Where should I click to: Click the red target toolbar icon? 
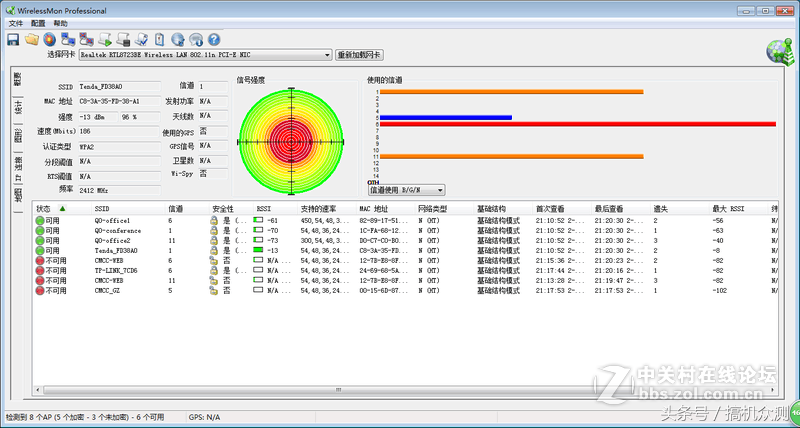pos(49,39)
